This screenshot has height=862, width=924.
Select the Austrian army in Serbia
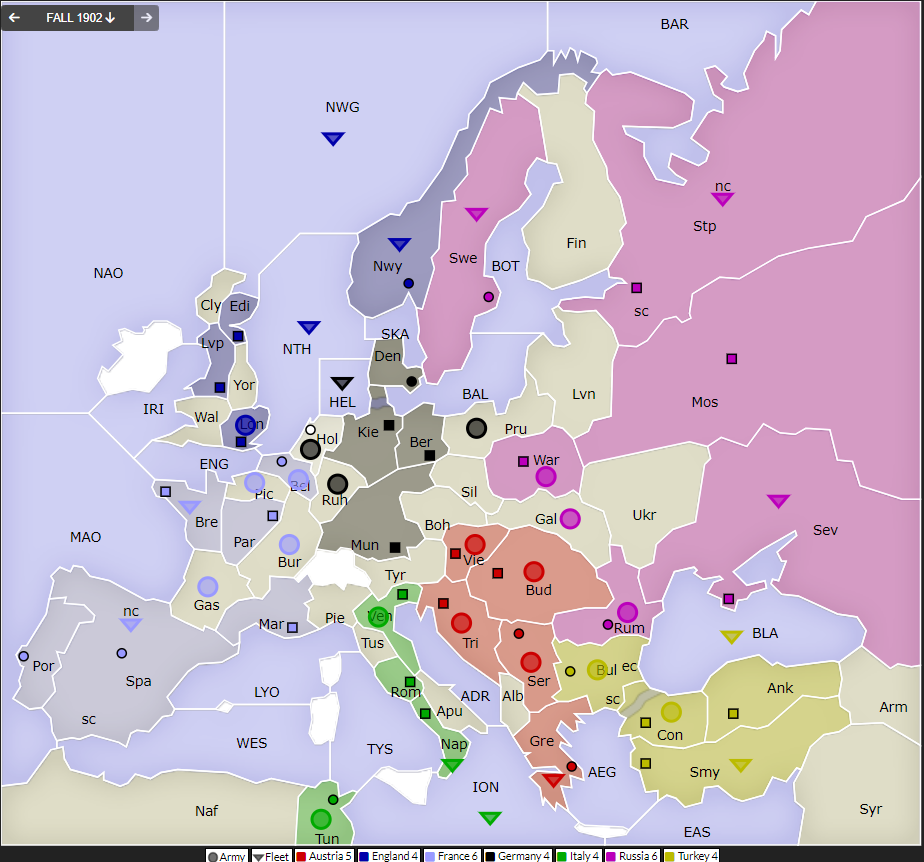click(531, 662)
